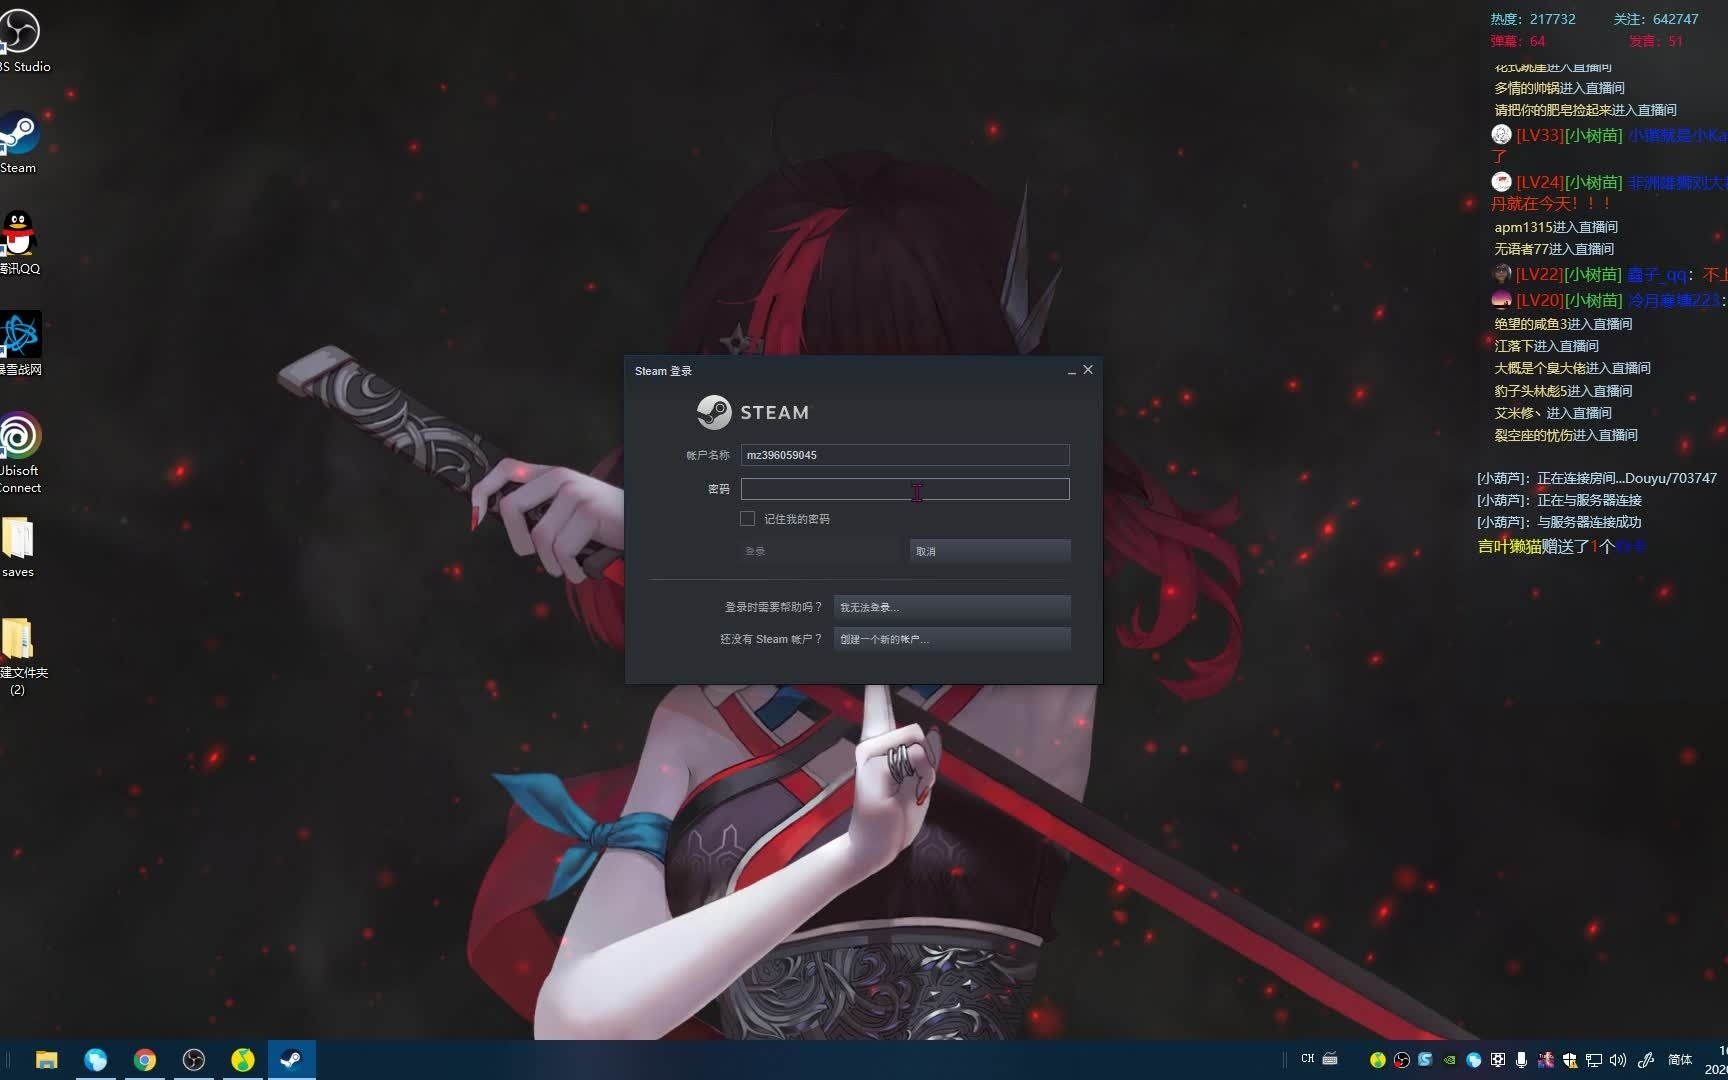Click the 热度: 217732 counter text
The image size is (1728, 1080).
pos(1533,19)
